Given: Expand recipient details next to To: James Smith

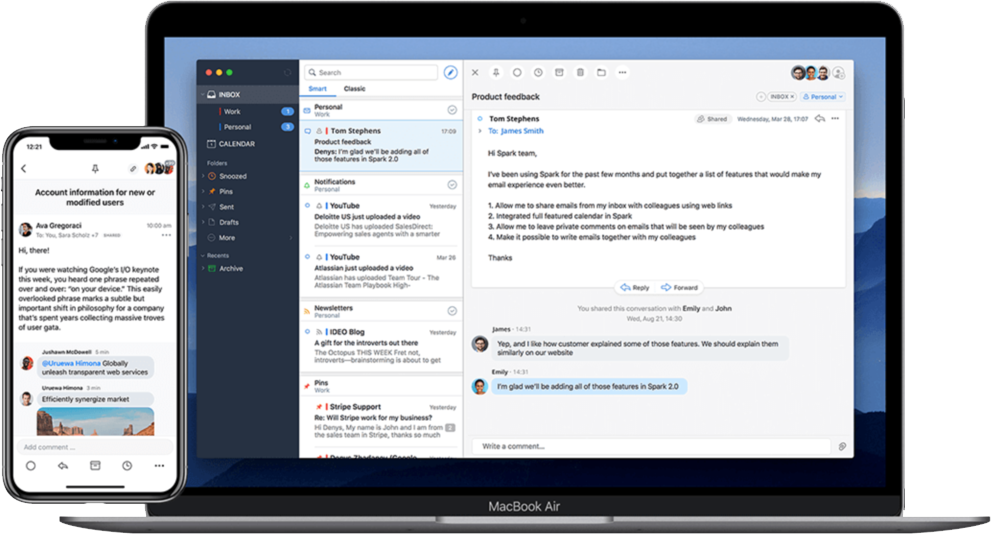Looking at the screenshot, I should pos(480,131).
